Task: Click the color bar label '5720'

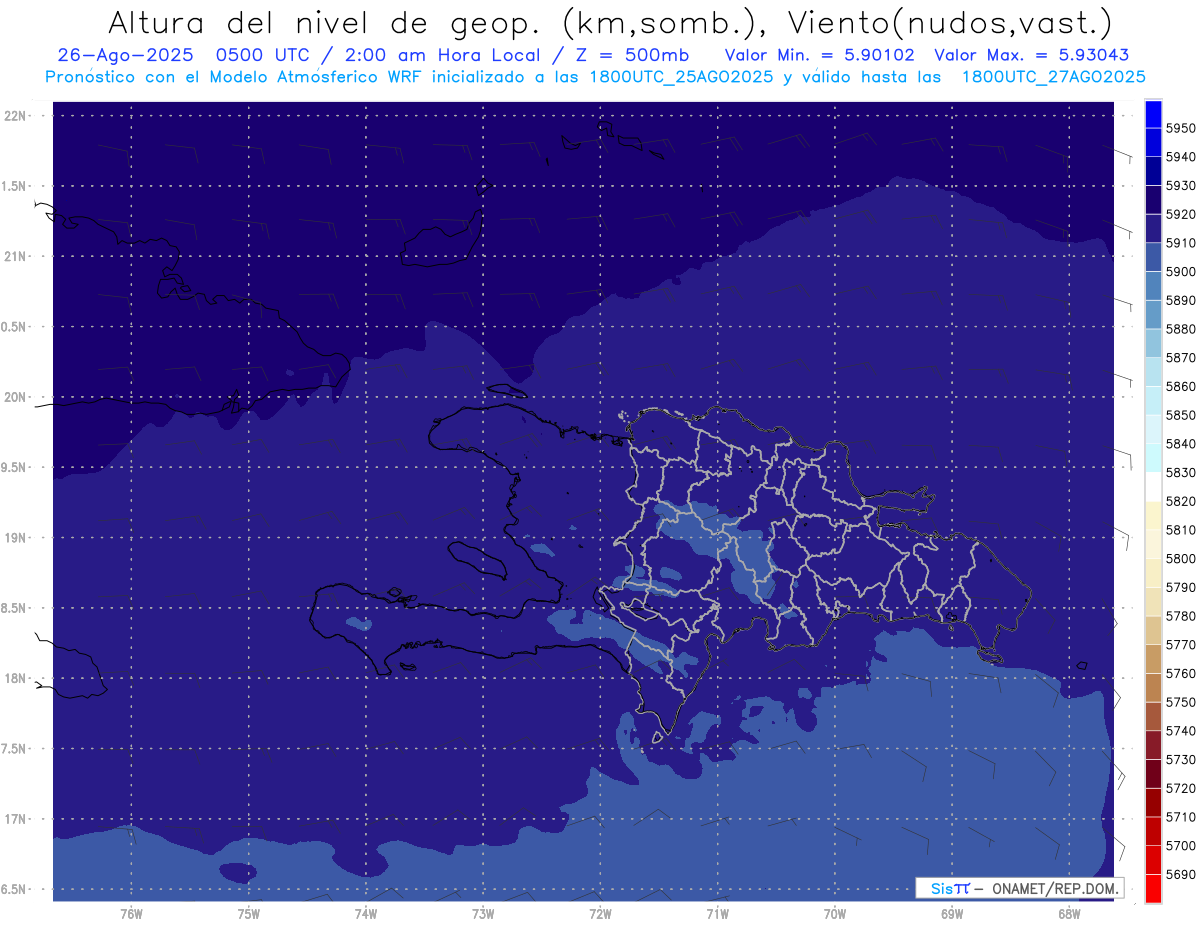Action: pos(1180,789)
